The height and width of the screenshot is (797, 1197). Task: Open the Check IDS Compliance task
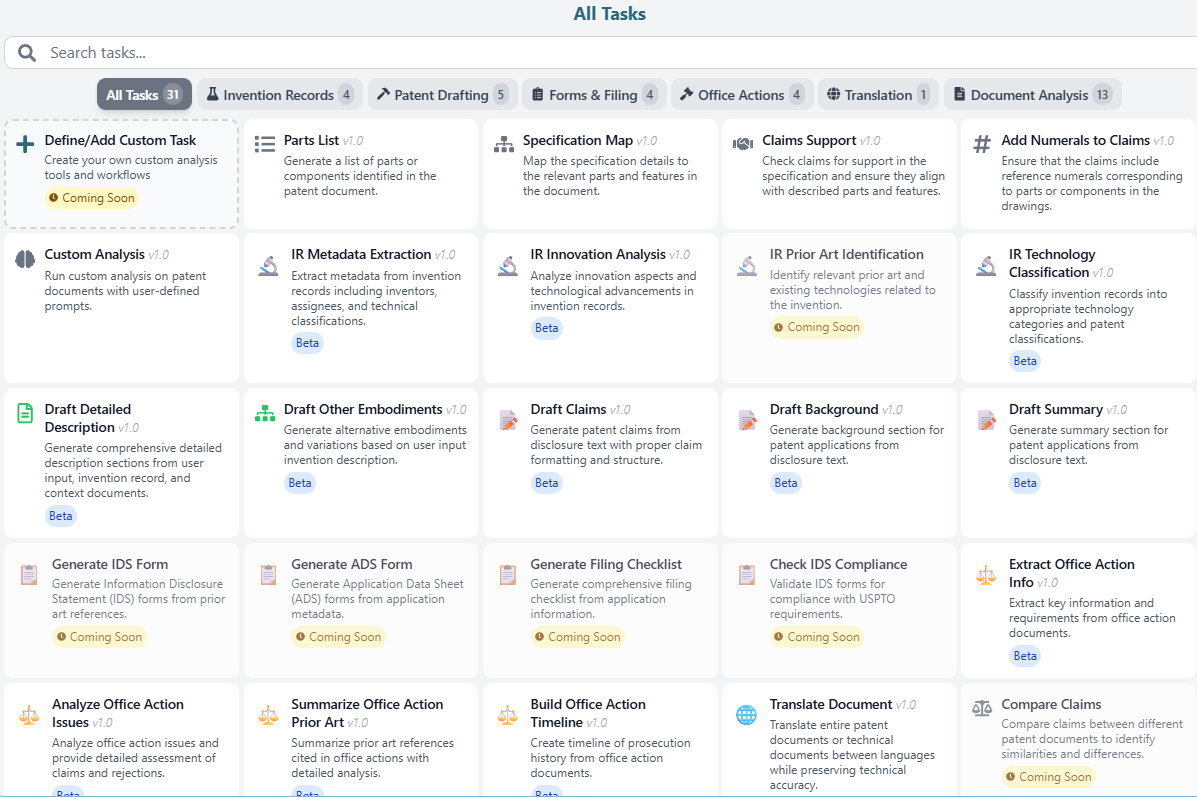pos(838,600)
